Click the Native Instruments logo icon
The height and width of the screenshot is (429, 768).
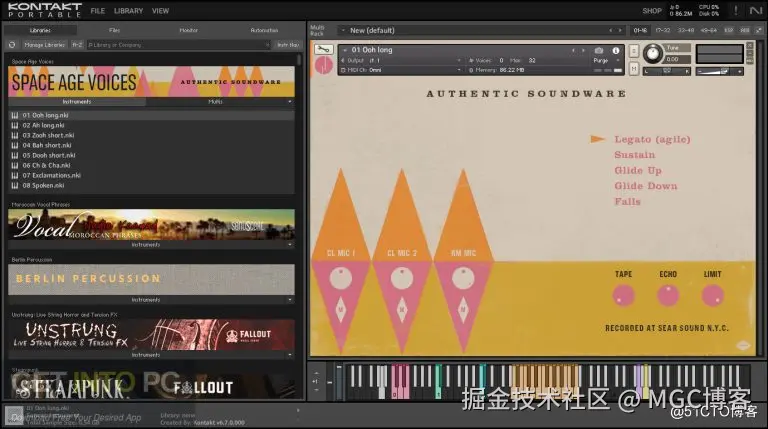[x=755, y=10]
